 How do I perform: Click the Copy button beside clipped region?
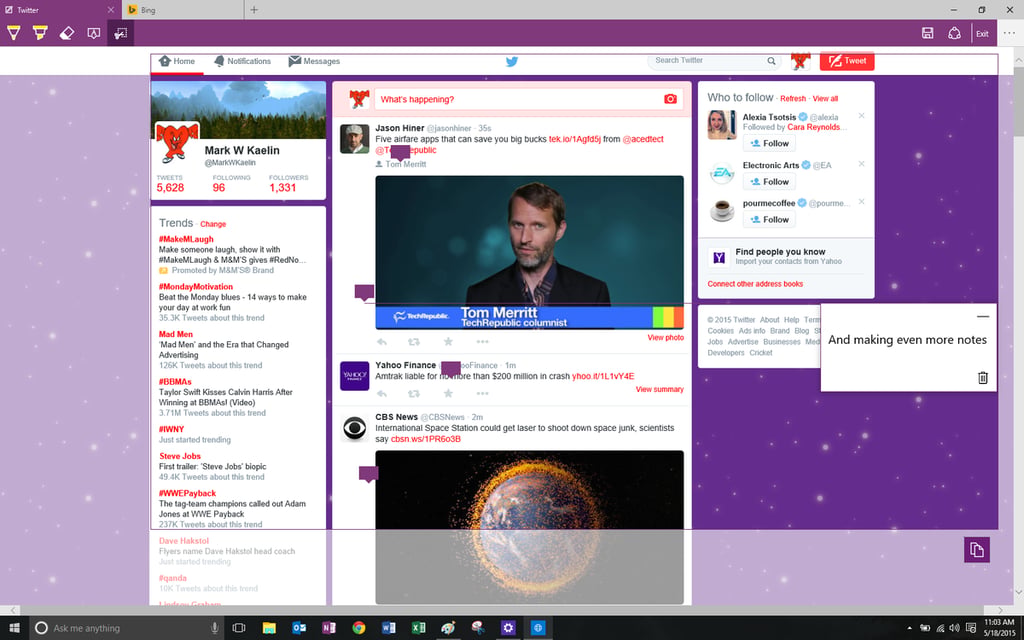click(977, 550)
